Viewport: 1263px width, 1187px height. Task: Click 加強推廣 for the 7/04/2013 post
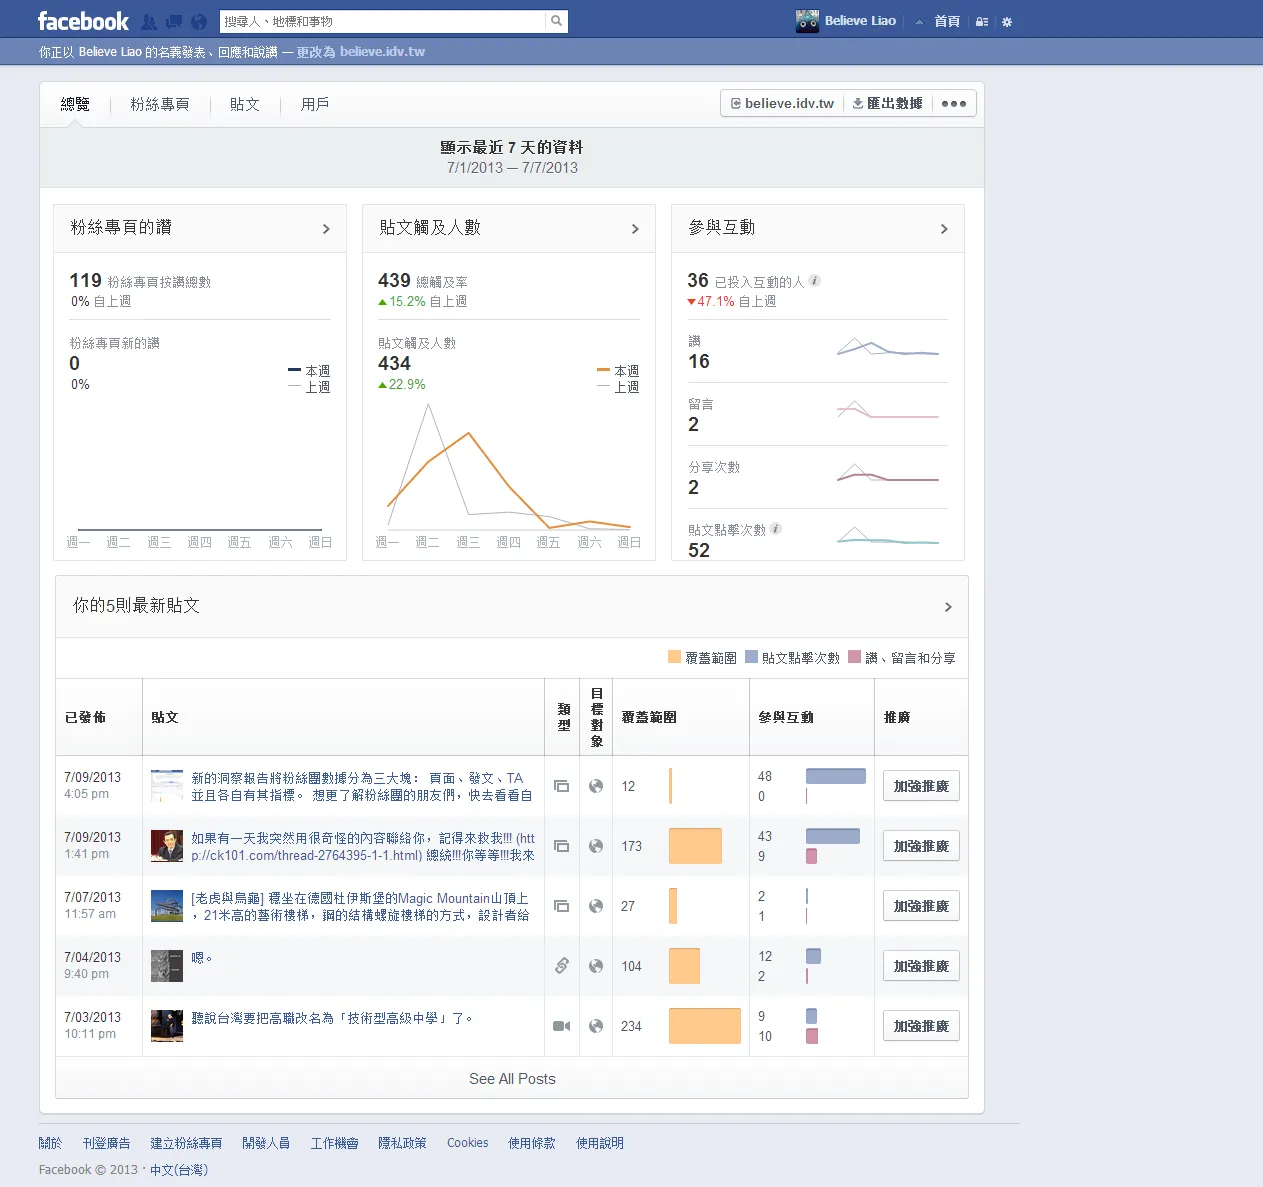pos(921,966)
